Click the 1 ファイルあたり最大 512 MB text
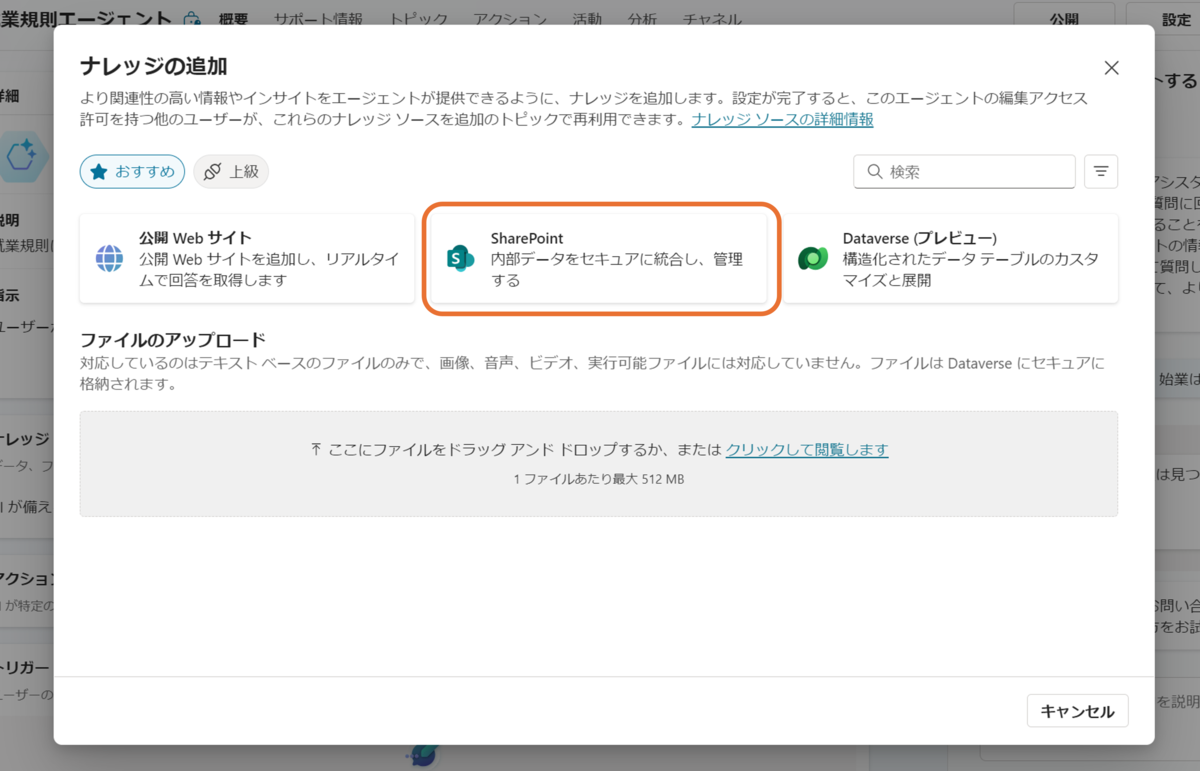This screenshot has height=771, width=1200. tap(599, 479)
